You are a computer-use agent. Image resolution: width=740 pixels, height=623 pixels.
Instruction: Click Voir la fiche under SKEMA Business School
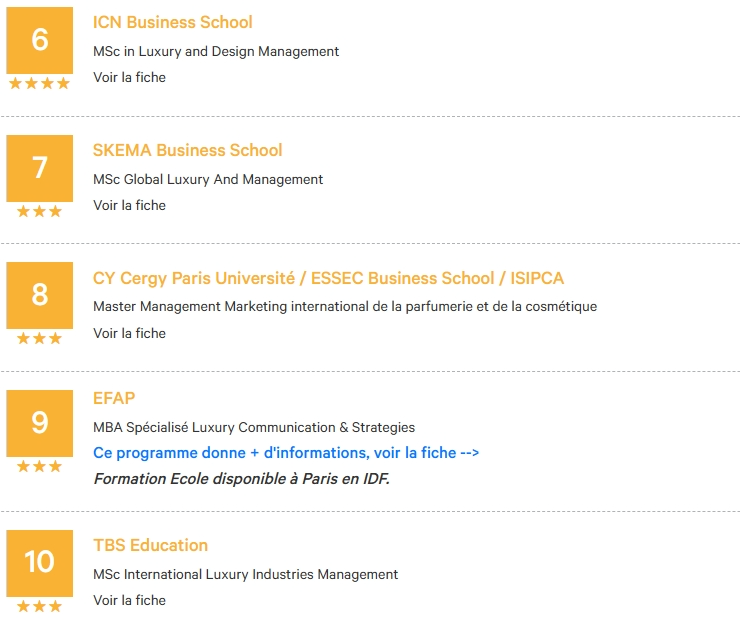129,205
